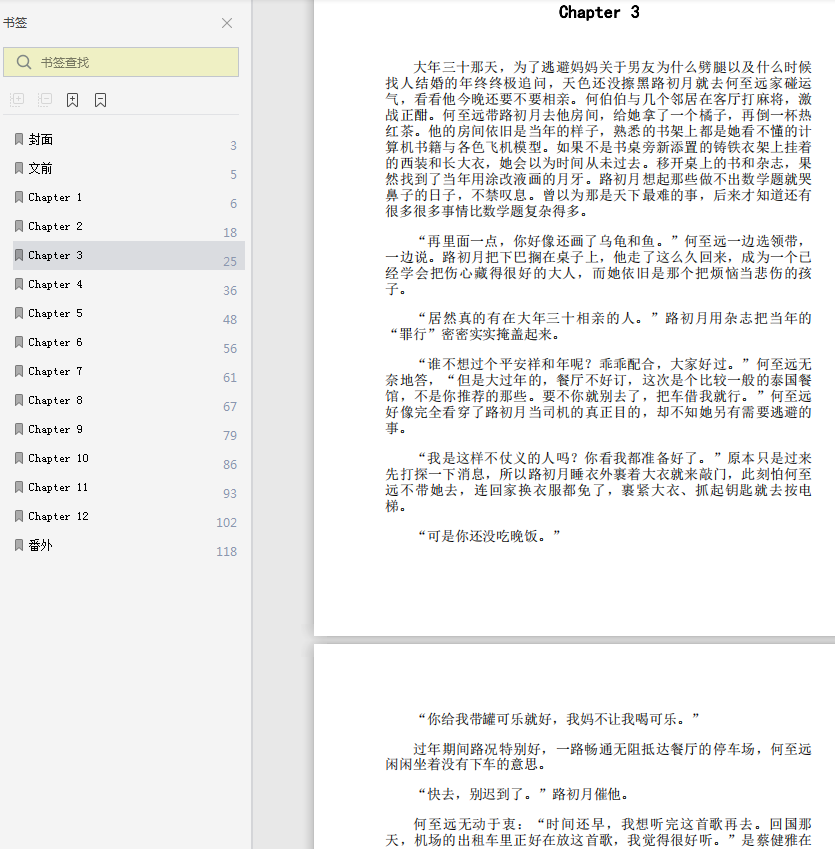Click the line “你给我带罐可乐就好
835x849 pixels.
click(558, 719)
